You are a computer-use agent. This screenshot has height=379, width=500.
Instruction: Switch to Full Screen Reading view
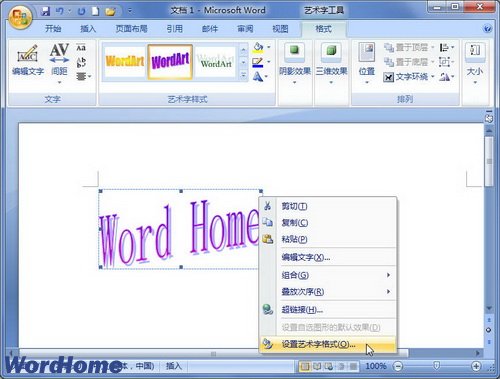pos(317,367)
